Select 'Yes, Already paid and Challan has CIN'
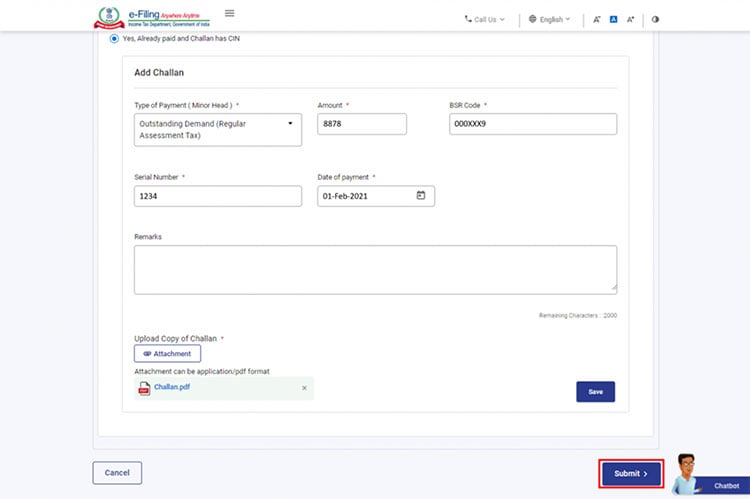The height and width of the screenshot is (499, 750). (x=114, y=38)
